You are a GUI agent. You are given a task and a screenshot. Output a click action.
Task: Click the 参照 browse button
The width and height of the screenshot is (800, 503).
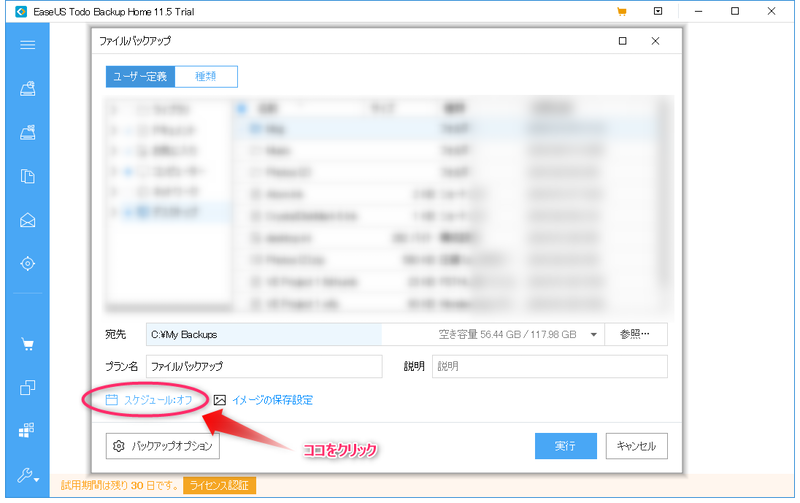tap(636, 335)
